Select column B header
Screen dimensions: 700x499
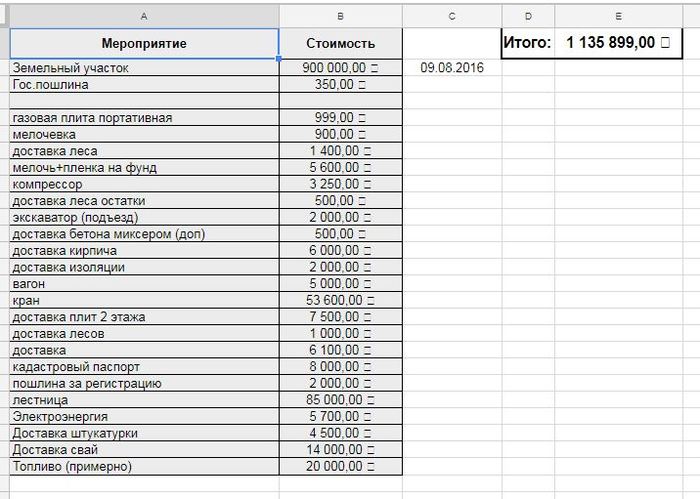[340, 16]
